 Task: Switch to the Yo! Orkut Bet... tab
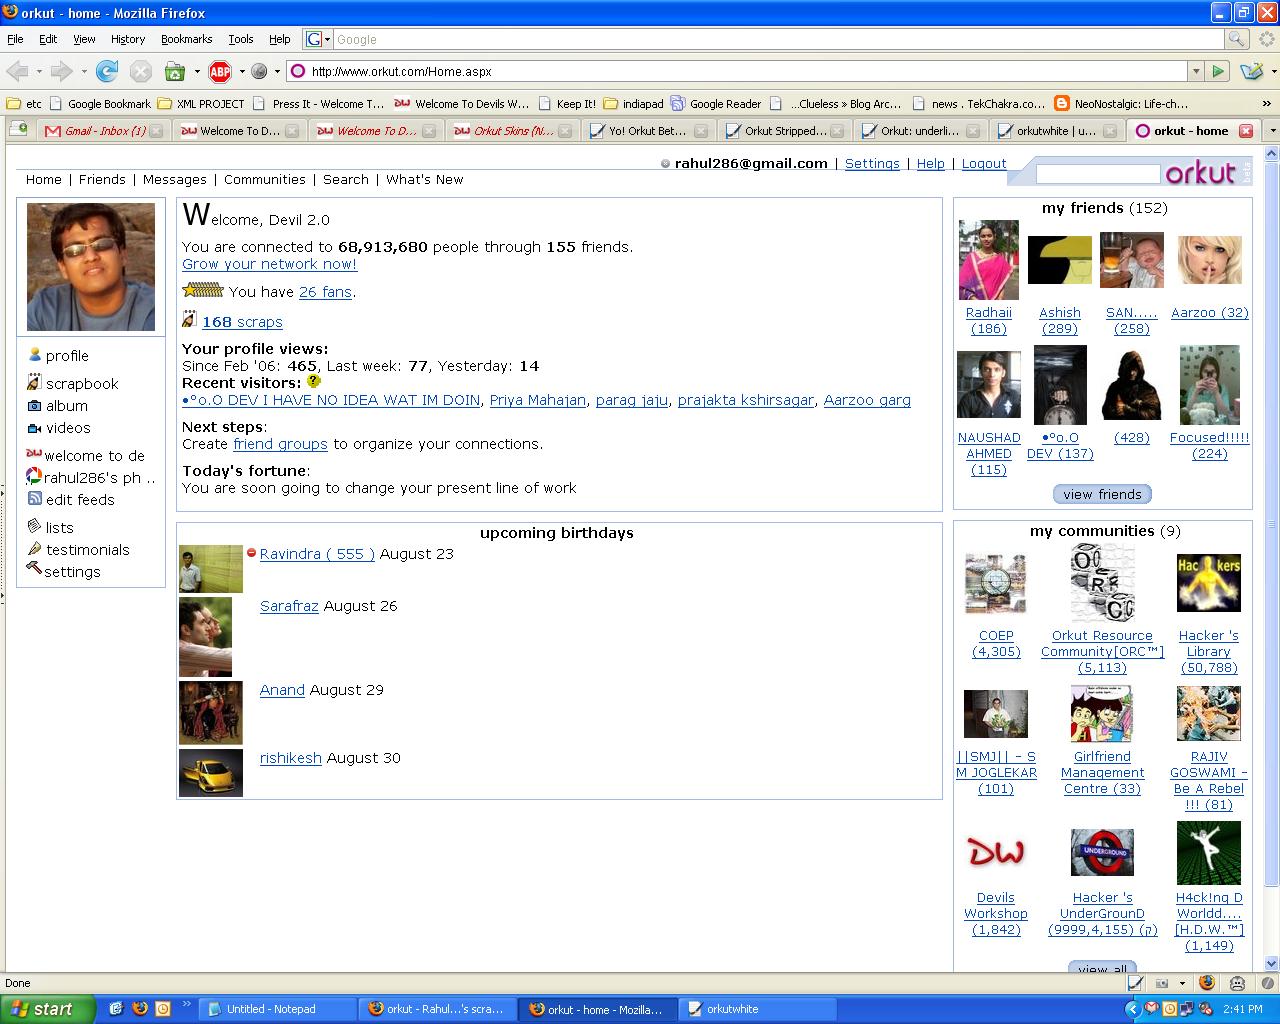click(648, 131)
